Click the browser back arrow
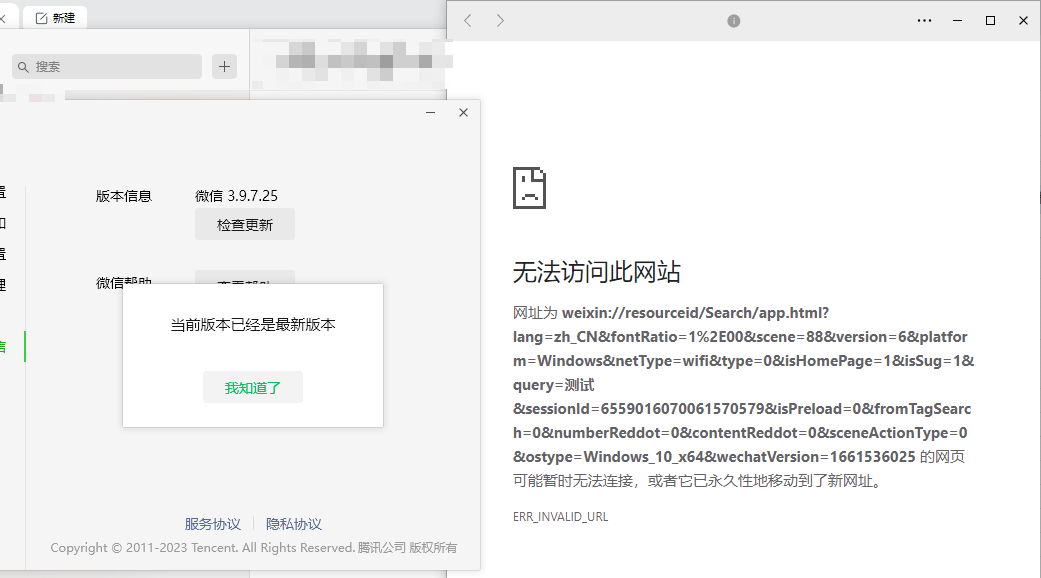The image size is (1041, 578). click(467, 21)
